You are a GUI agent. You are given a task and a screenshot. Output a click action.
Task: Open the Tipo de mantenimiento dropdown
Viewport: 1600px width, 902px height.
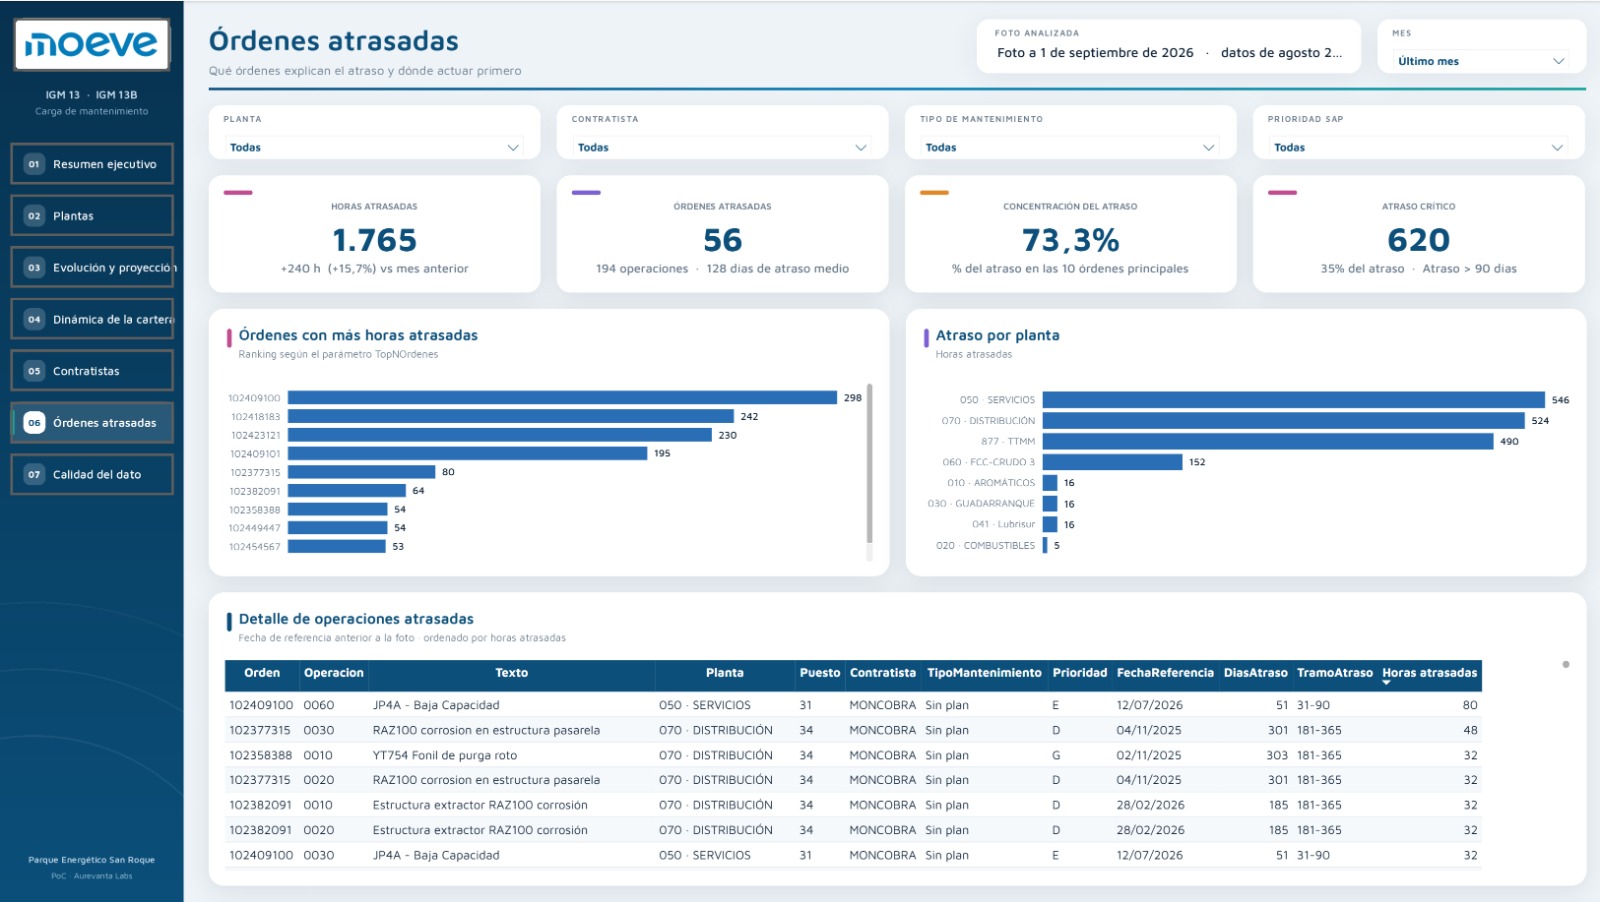tap(1070, 147)
